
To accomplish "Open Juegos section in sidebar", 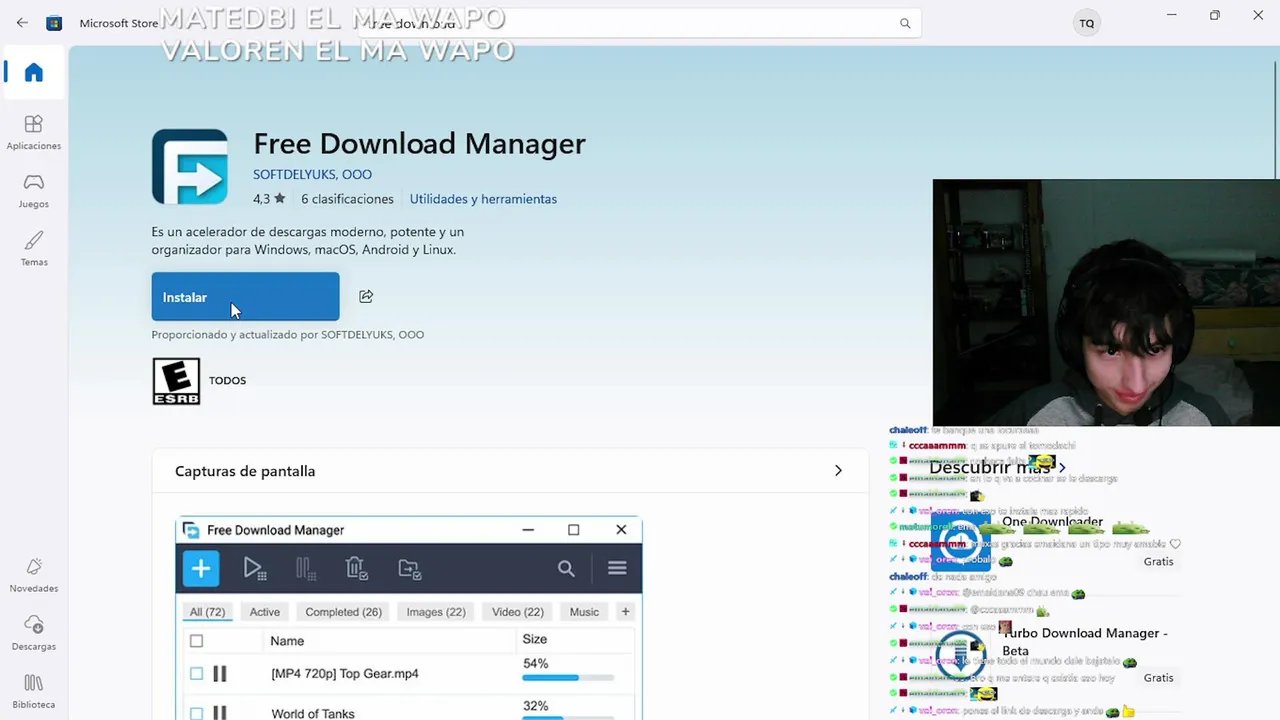I will (x=34, y=190).
